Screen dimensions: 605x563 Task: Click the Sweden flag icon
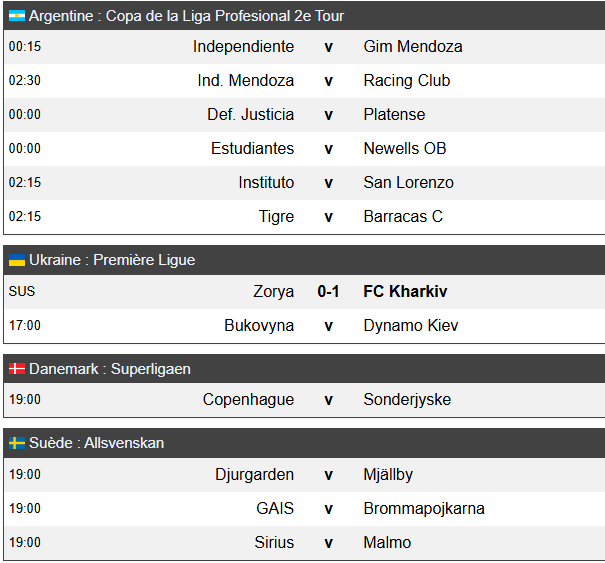pos(17,443)
